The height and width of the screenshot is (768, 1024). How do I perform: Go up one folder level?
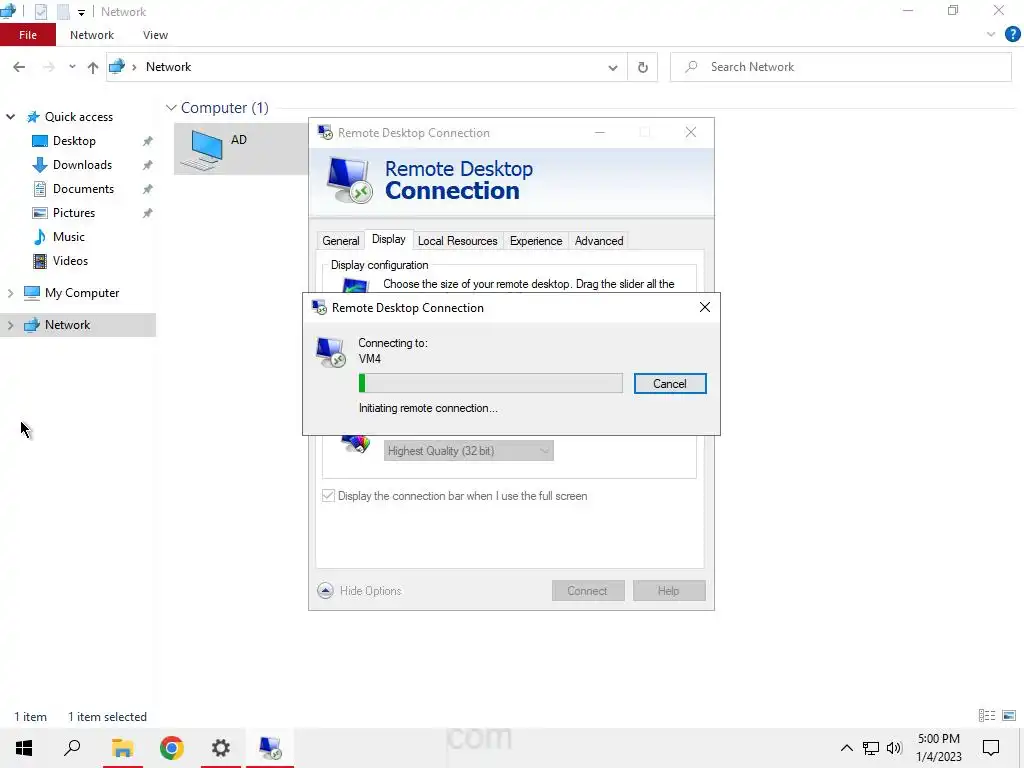click(x=93, y=67)
